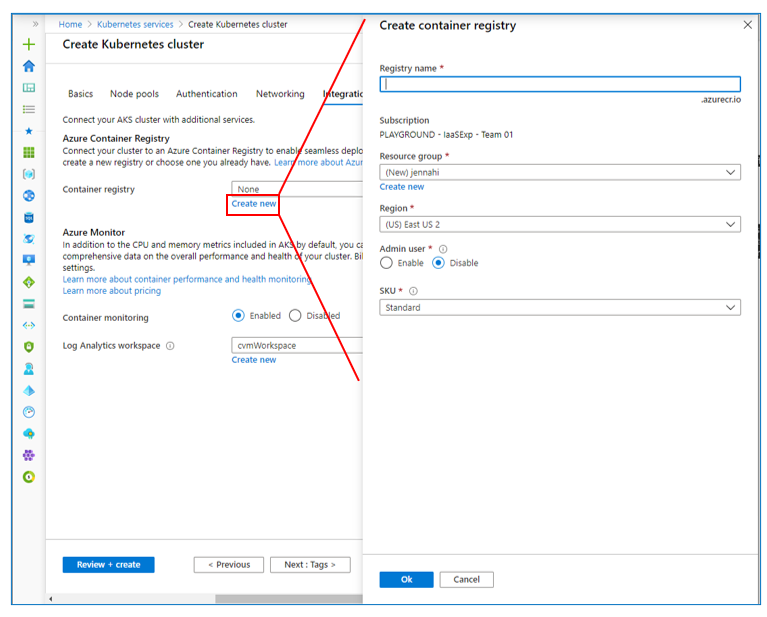The height and width of the screenshot is (617, 767).
Task: Click the horizontal scrollbar thumb at bottom
Action: (x=289, y=599)
